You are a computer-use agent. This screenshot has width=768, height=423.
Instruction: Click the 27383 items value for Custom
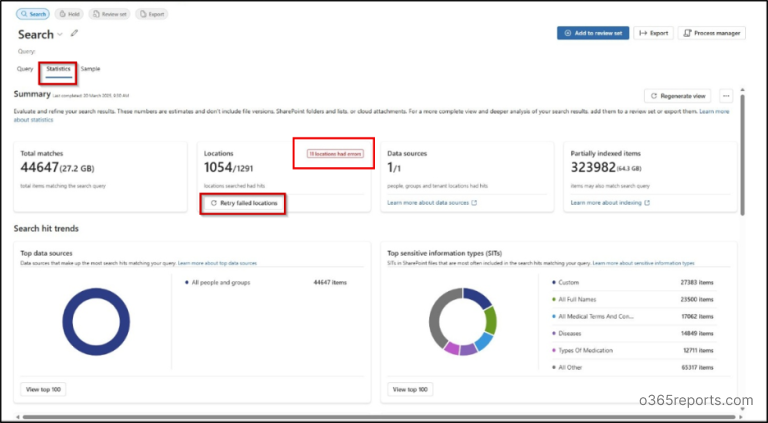(x=697, y=282)
